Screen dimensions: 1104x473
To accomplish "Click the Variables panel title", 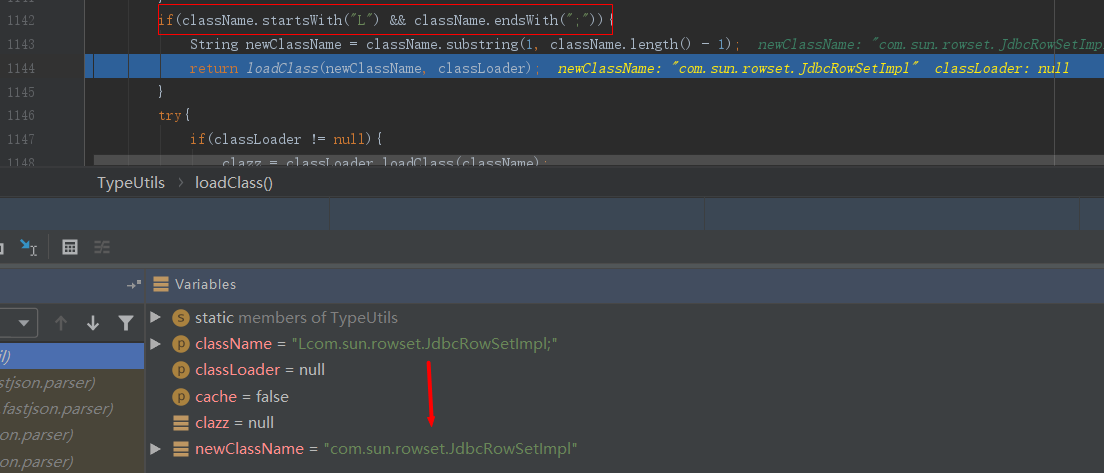I will click(x=205, y=285).
